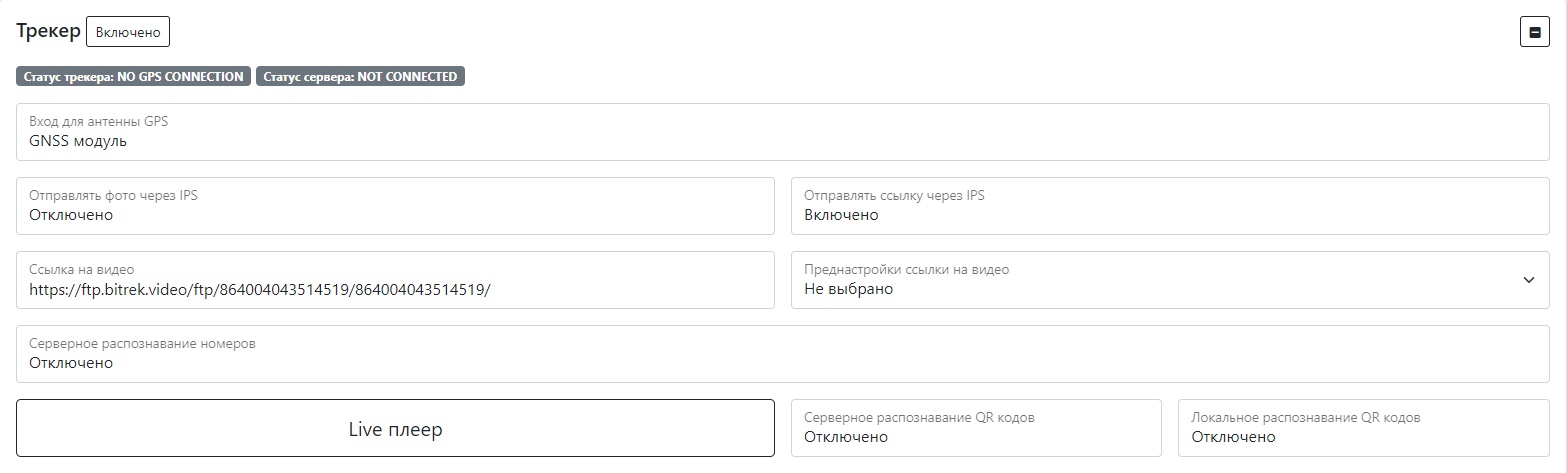
Task: Click the Включено value under Отправлять ссылку
Action: (841, 215)
